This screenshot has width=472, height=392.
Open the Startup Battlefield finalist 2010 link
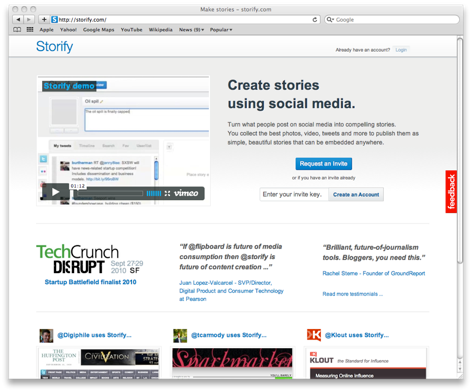(90, 282)
